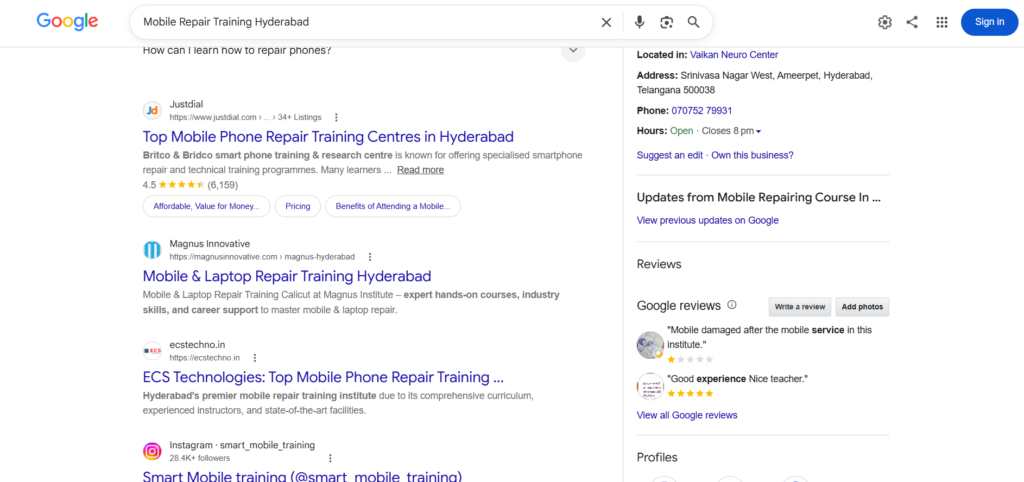Click the Justdial favicon
This screenshot has height=482, width=1024.
coord(152,110)
